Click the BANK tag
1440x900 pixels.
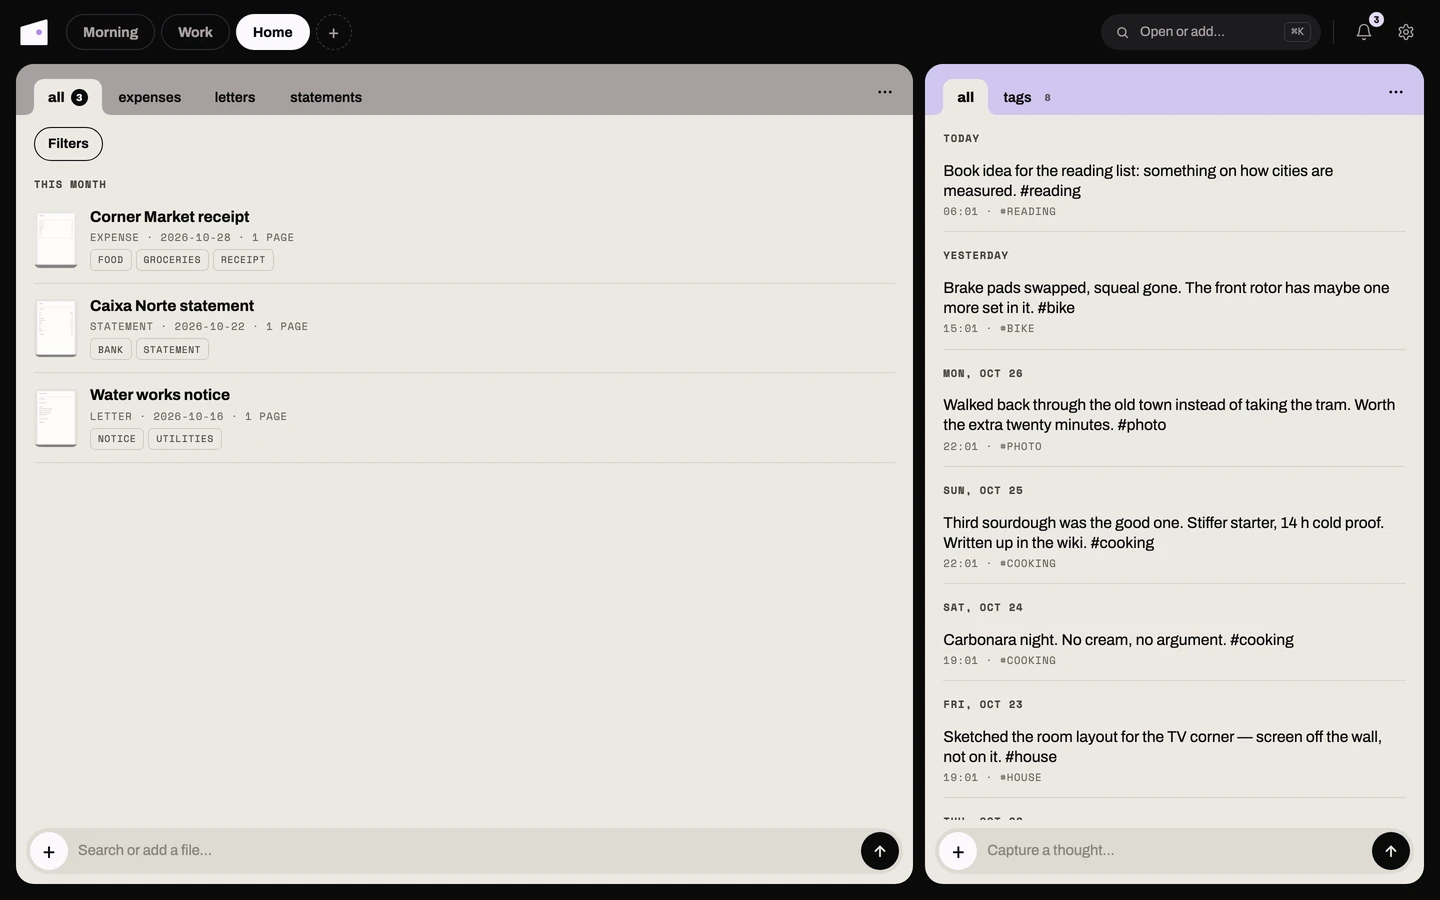click(111, 350)
